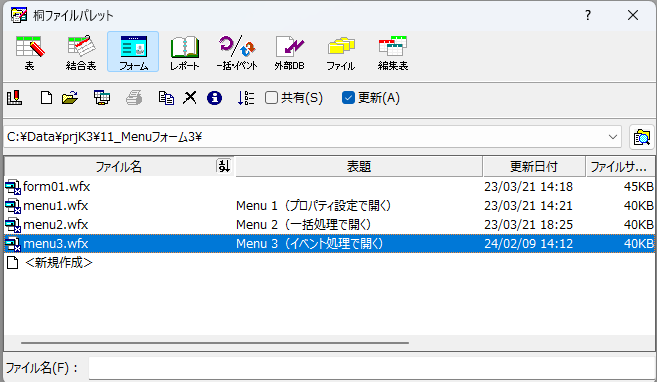Select the <新規作成> entry

[59, 263]
